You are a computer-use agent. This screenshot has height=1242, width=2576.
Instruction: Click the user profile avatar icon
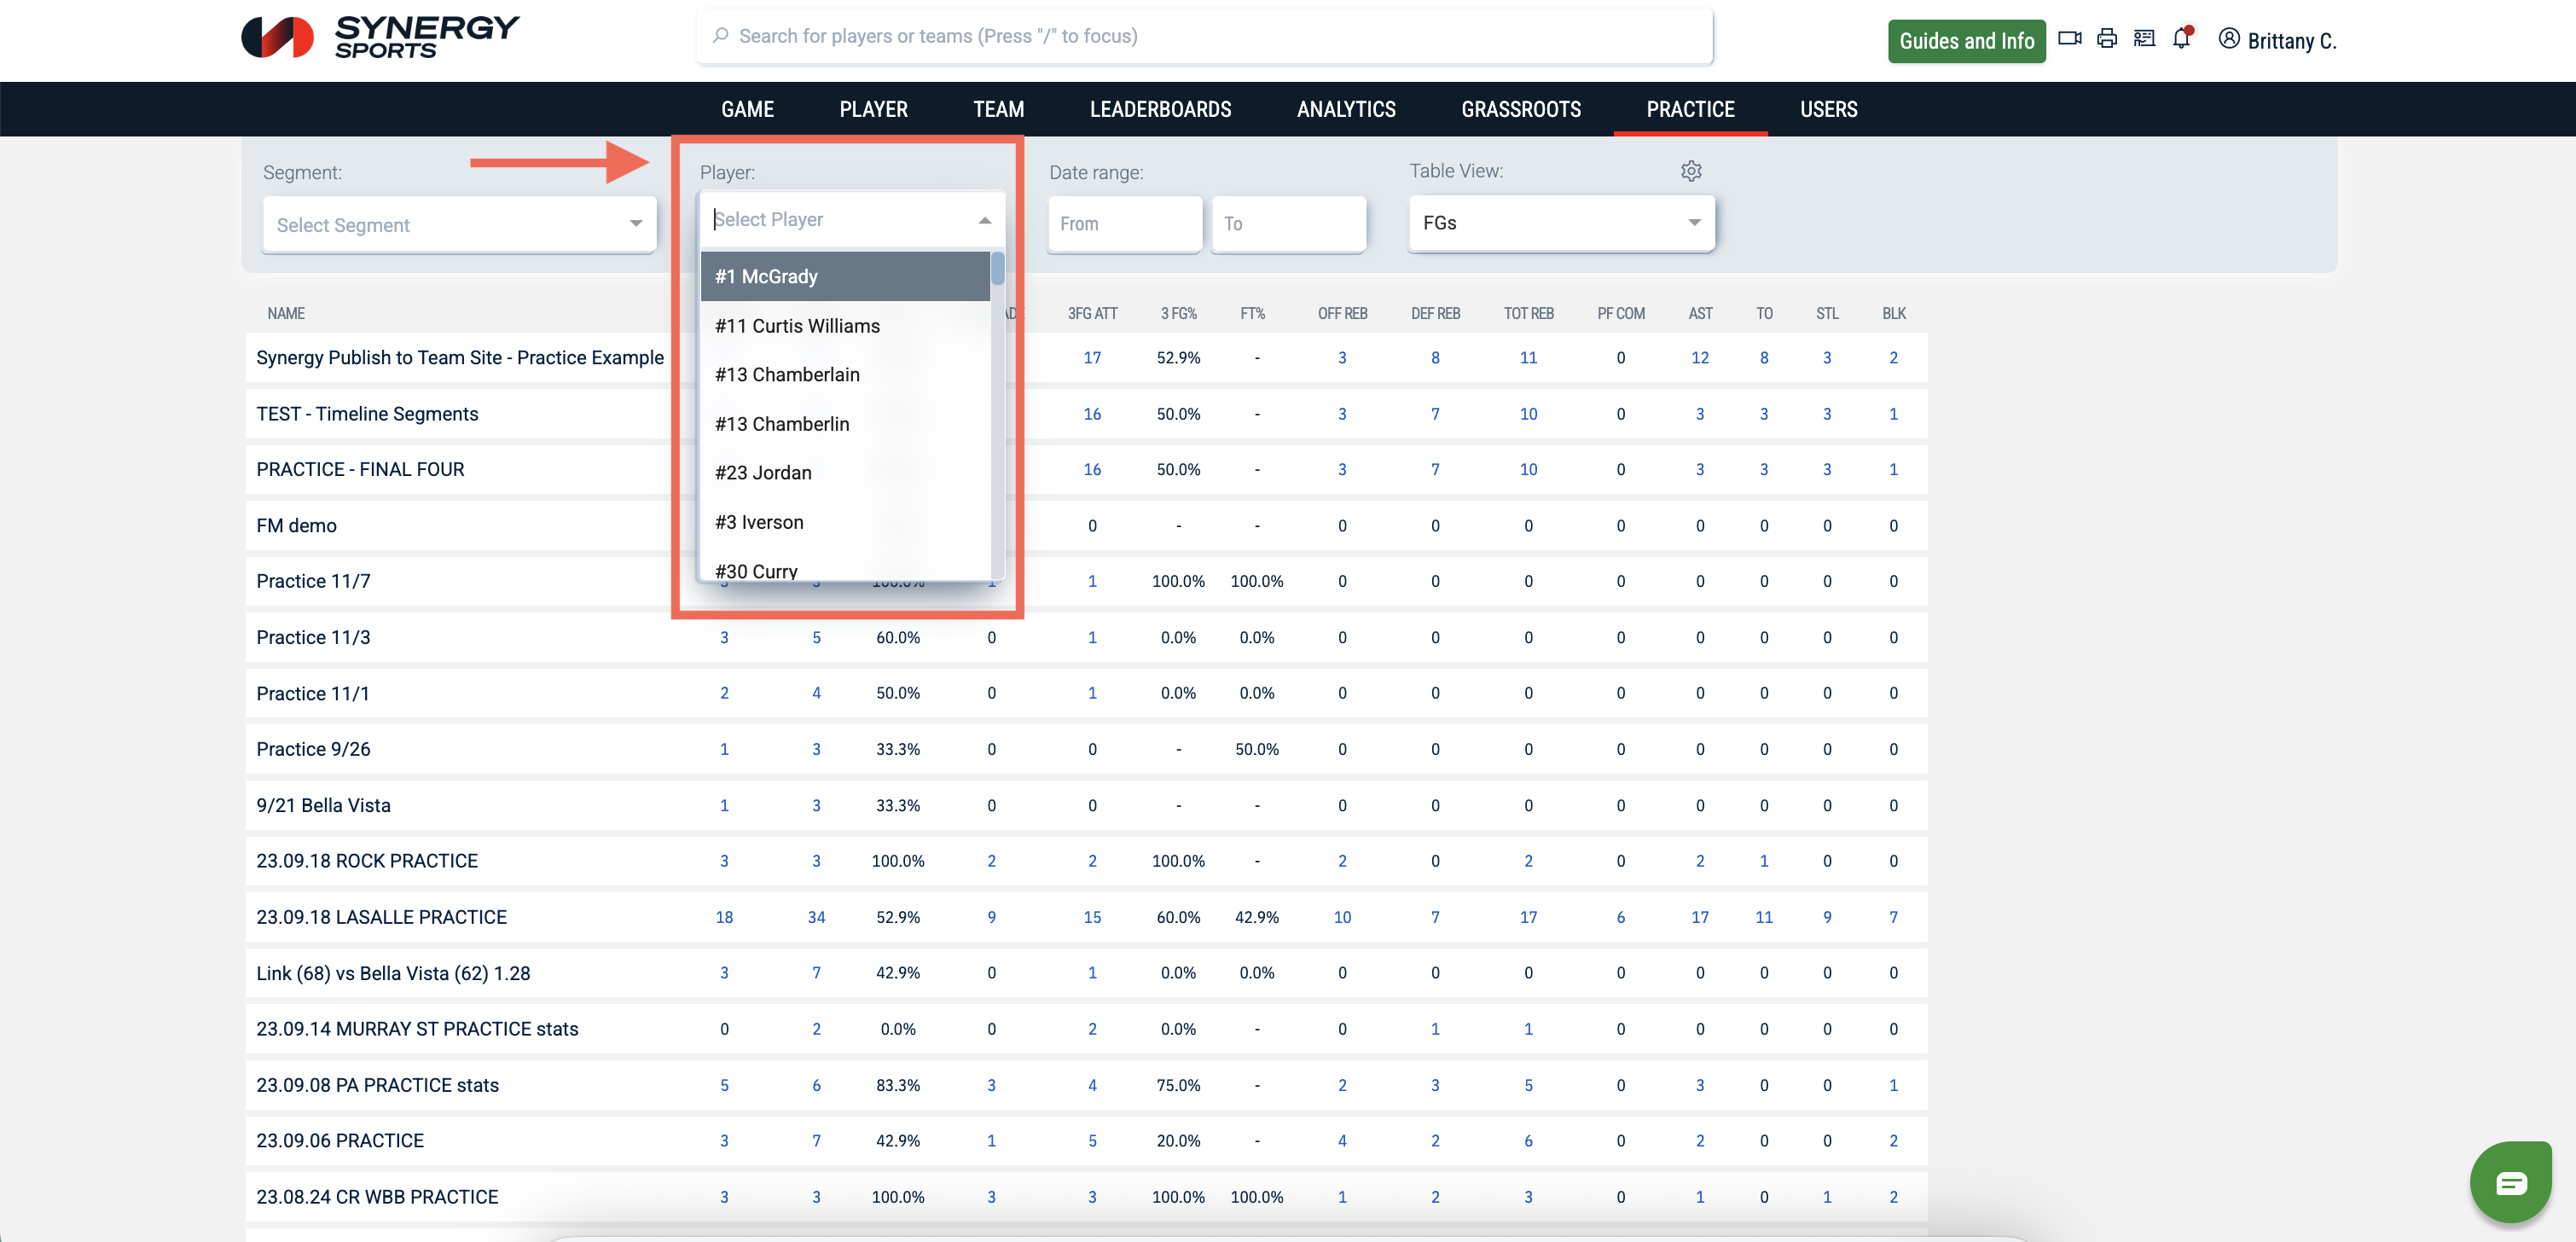pyautogui.click(x=2229, y=39)
